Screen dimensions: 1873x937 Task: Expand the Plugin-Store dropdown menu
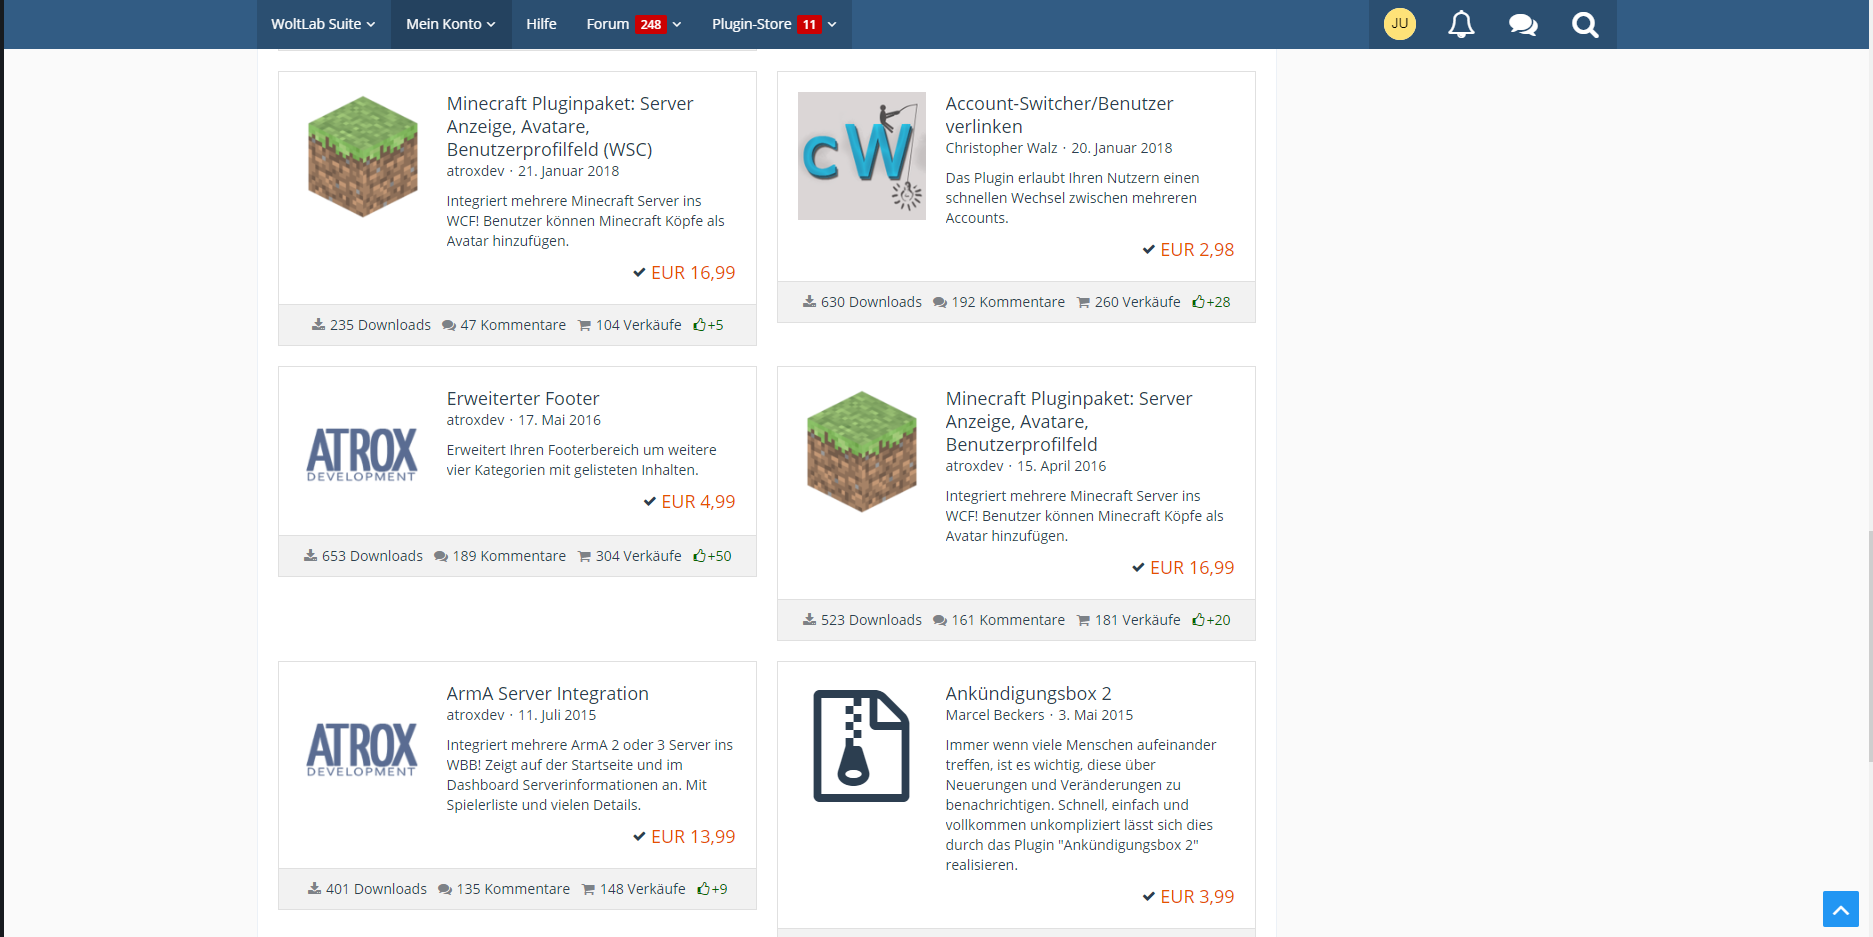coord(774,24)
